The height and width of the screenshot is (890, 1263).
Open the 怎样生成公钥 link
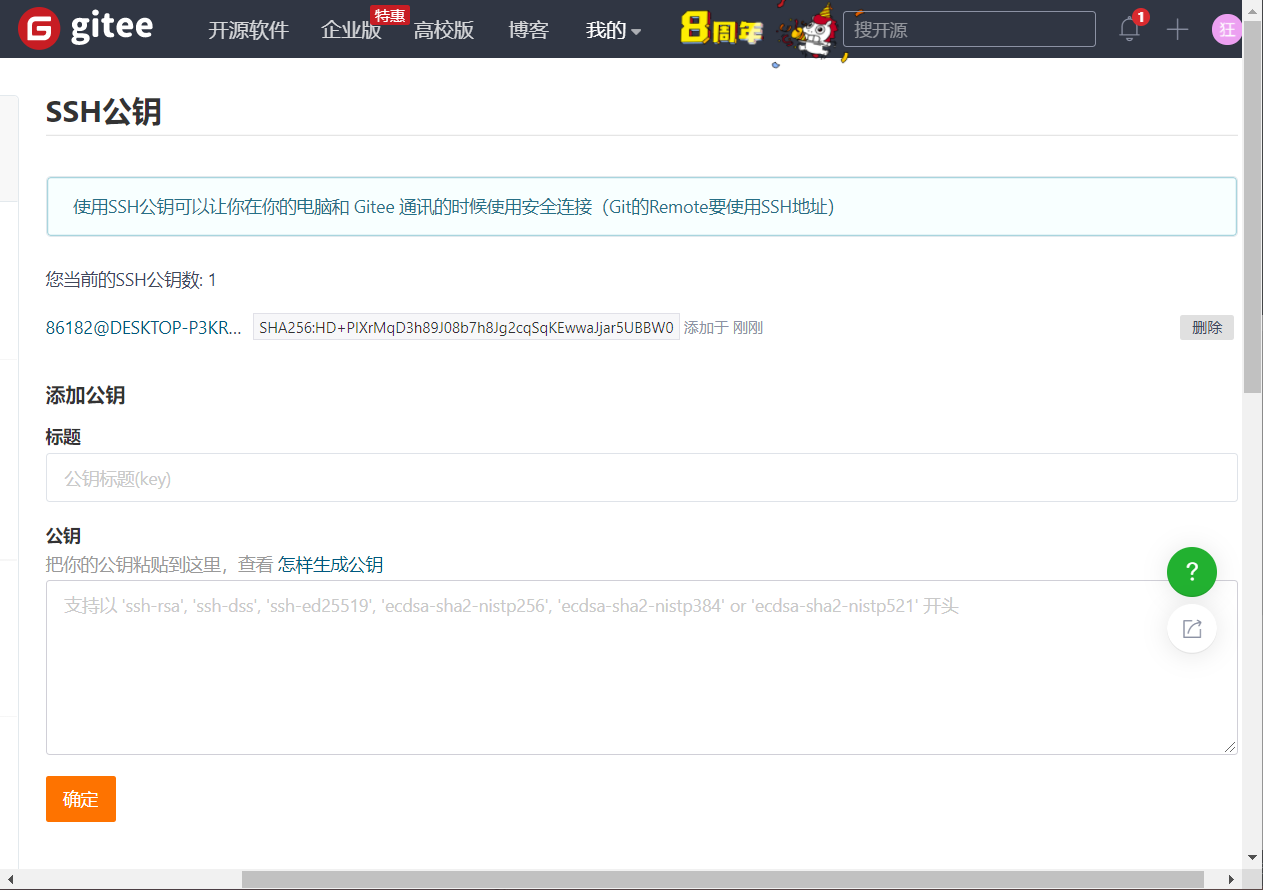330,565
